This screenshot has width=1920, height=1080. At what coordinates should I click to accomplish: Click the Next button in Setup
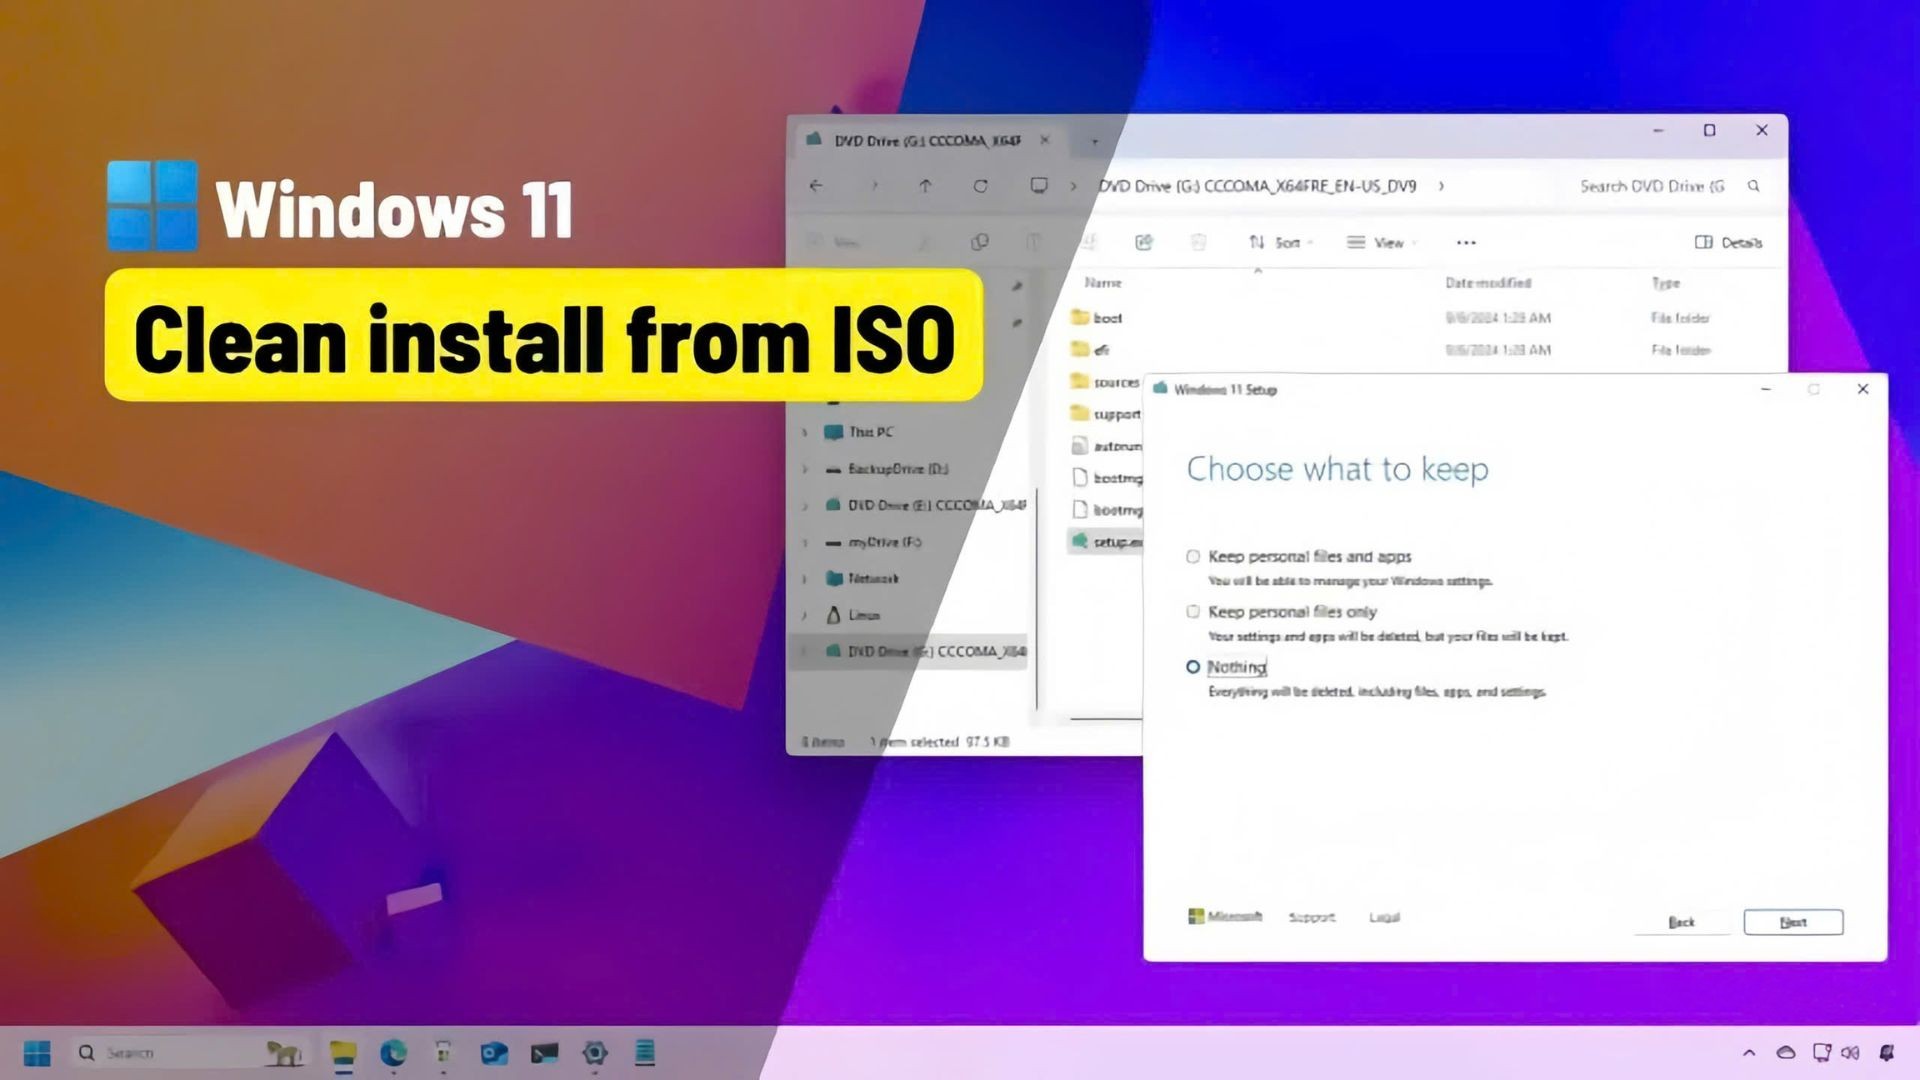[1792, 922]
